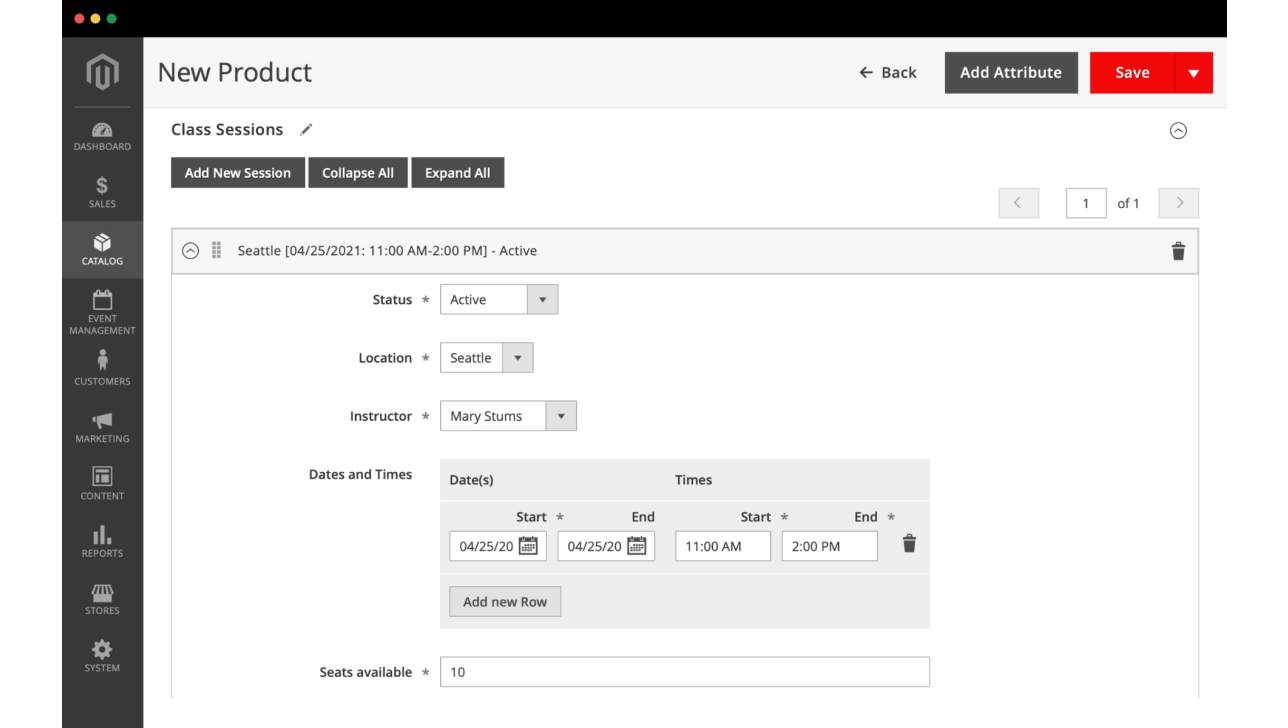1288x728 pixels.
Task: Open the Save button dropdown arrow
Action: point(1194,72)
